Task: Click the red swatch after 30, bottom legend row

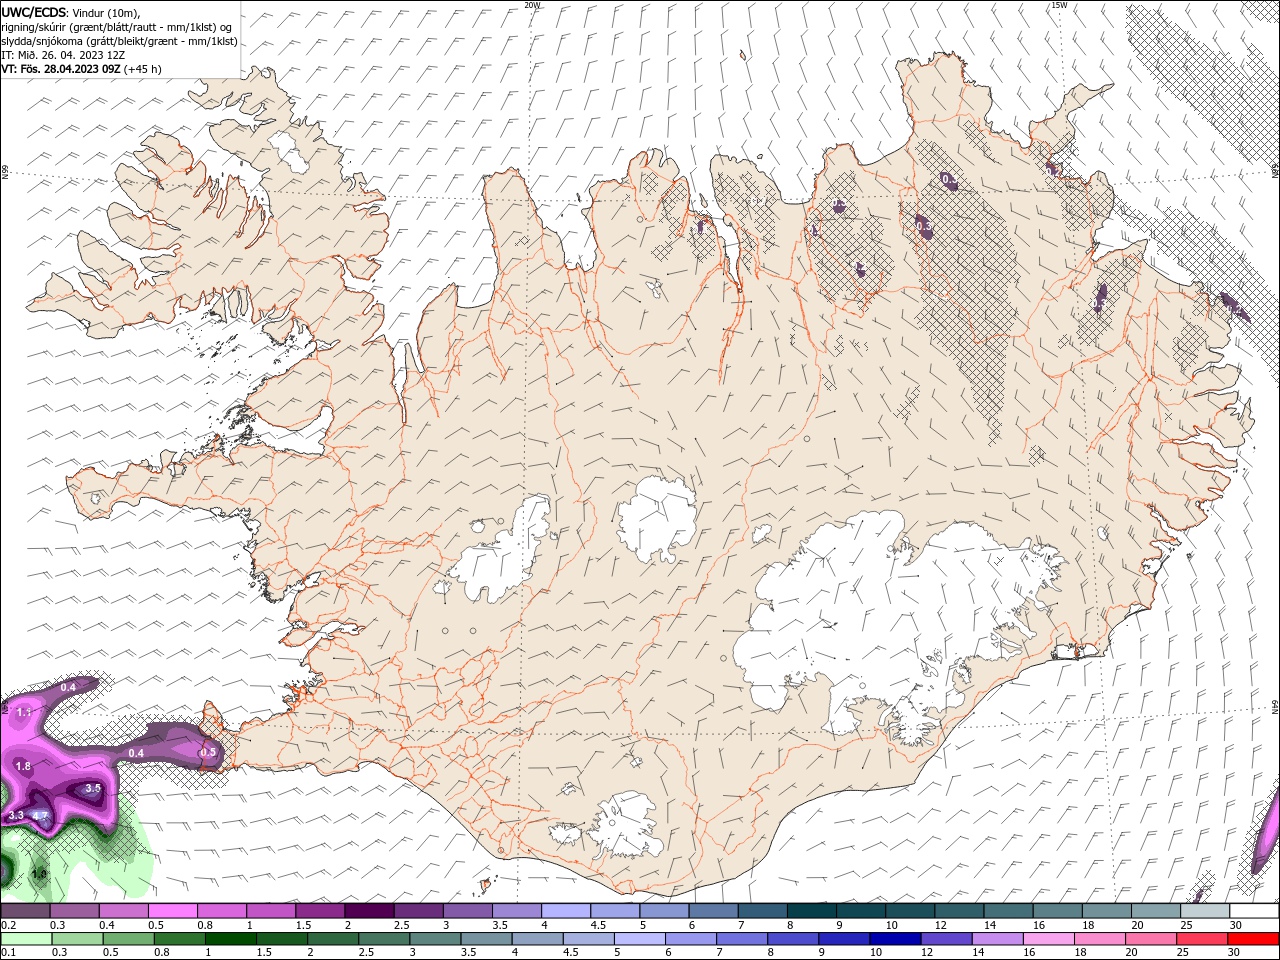Action: coord(1253,939)
